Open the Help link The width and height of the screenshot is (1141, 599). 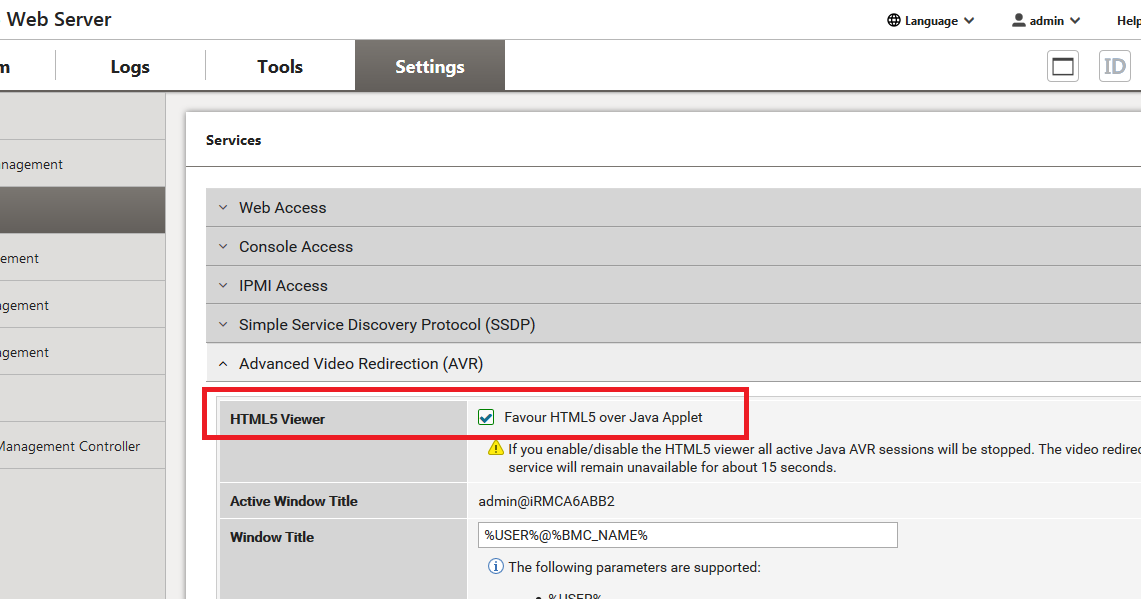(1128, 20)
